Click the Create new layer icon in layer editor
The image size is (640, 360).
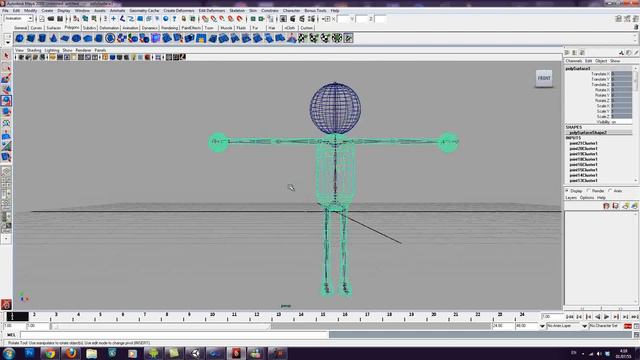(625, 206)
